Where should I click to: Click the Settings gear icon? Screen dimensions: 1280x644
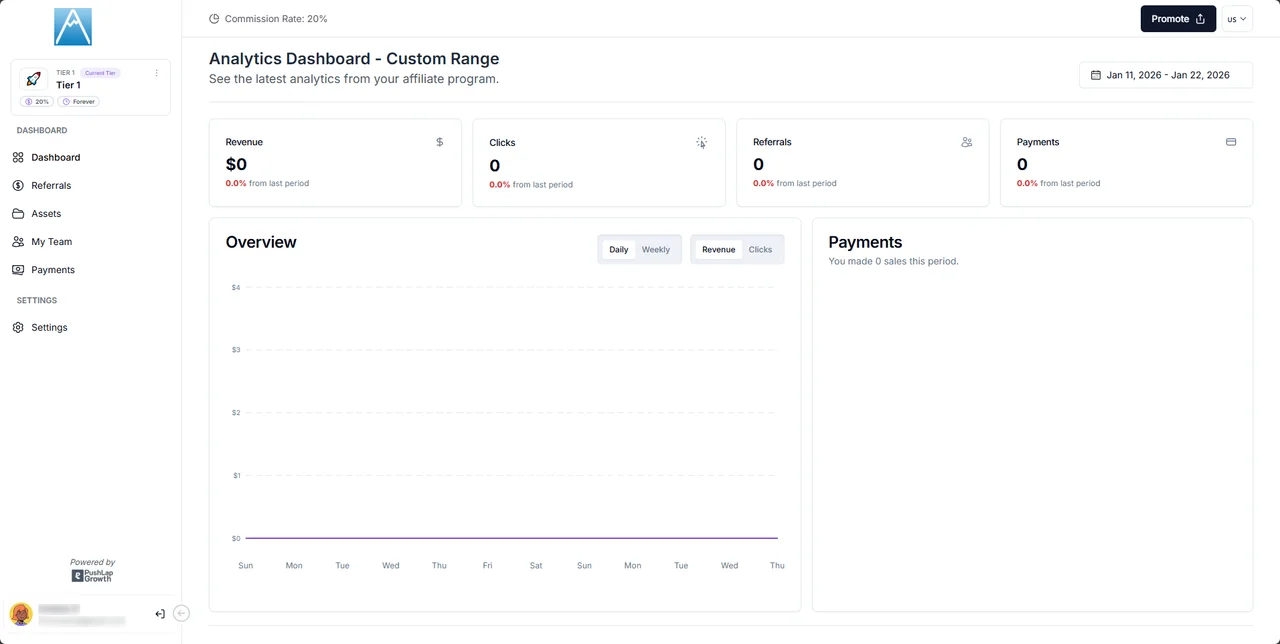coord(18,327)
